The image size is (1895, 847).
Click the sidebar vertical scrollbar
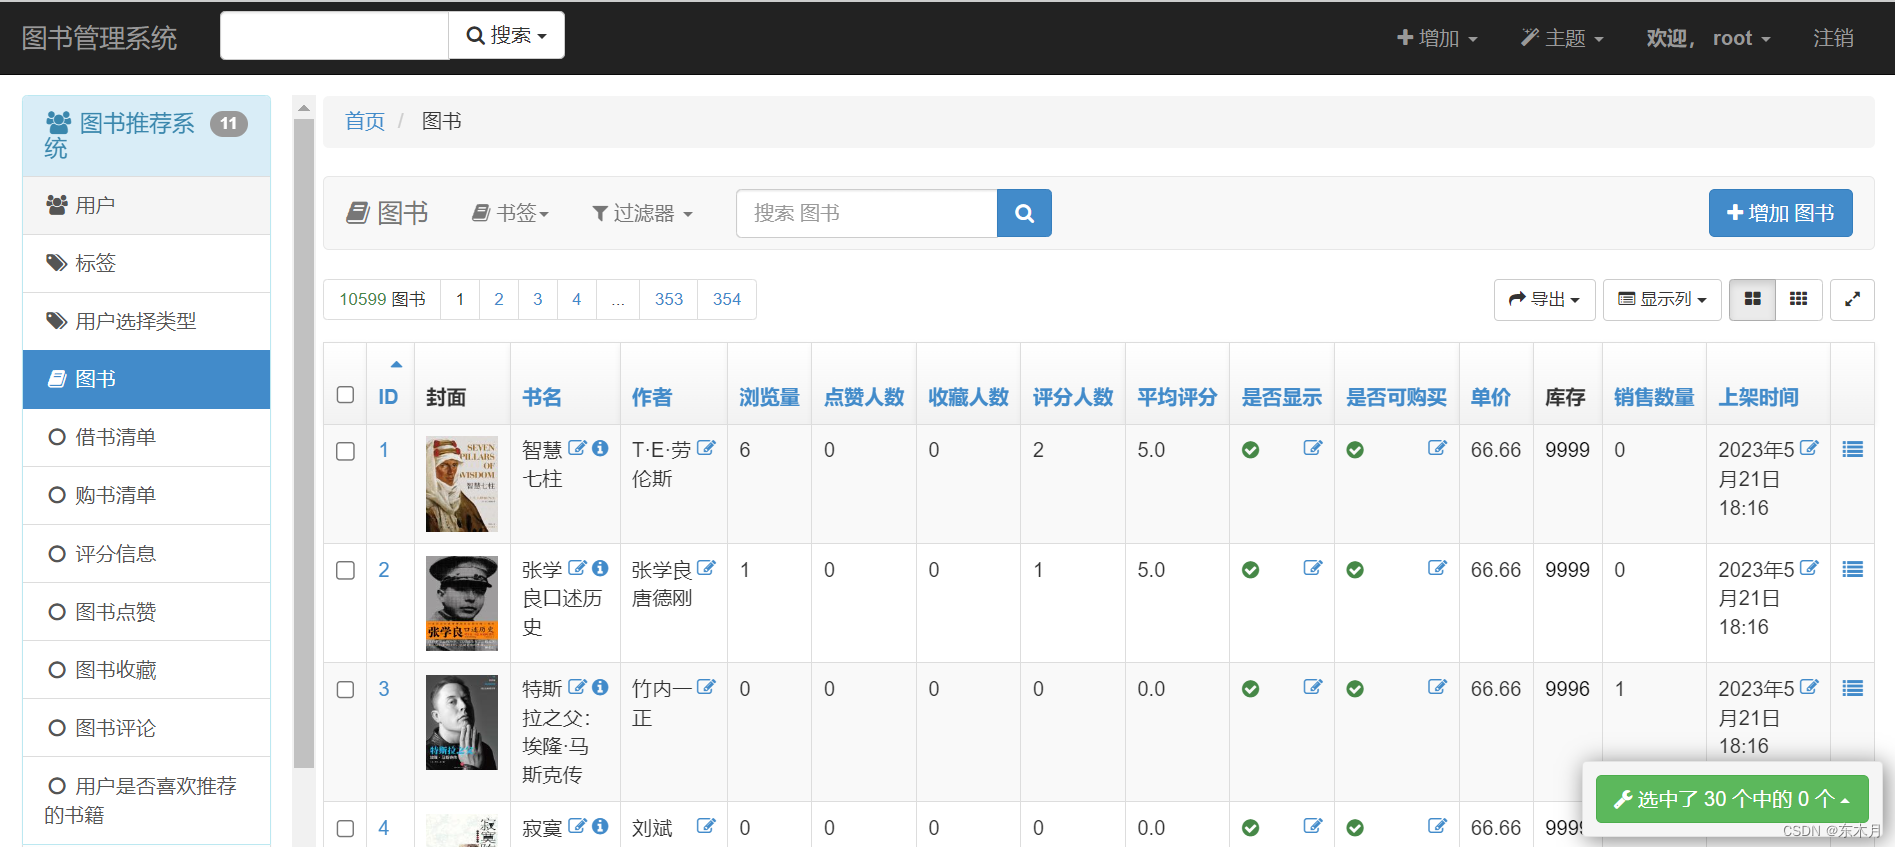tap(304, 442)
